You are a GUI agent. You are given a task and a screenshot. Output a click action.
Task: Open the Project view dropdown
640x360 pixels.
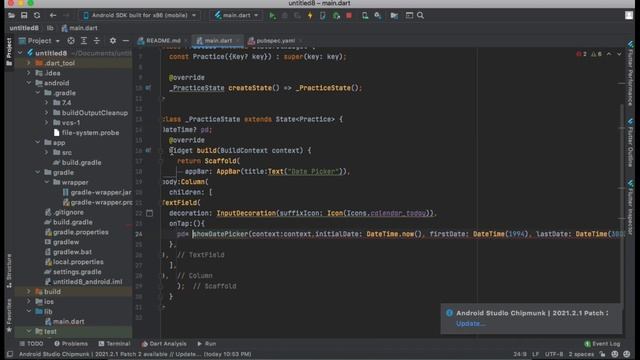[x=40, y=41]
